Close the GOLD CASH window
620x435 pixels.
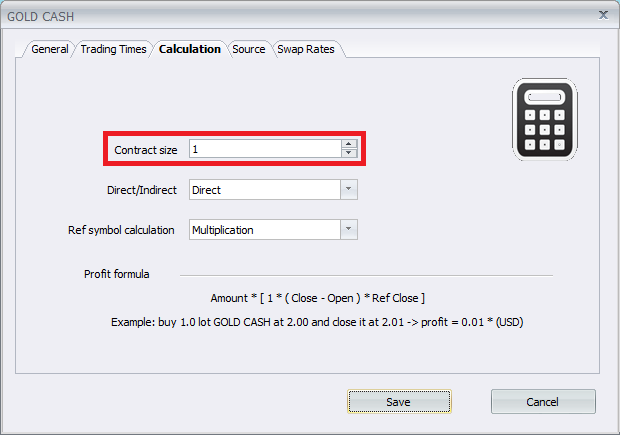pos(603,15)
